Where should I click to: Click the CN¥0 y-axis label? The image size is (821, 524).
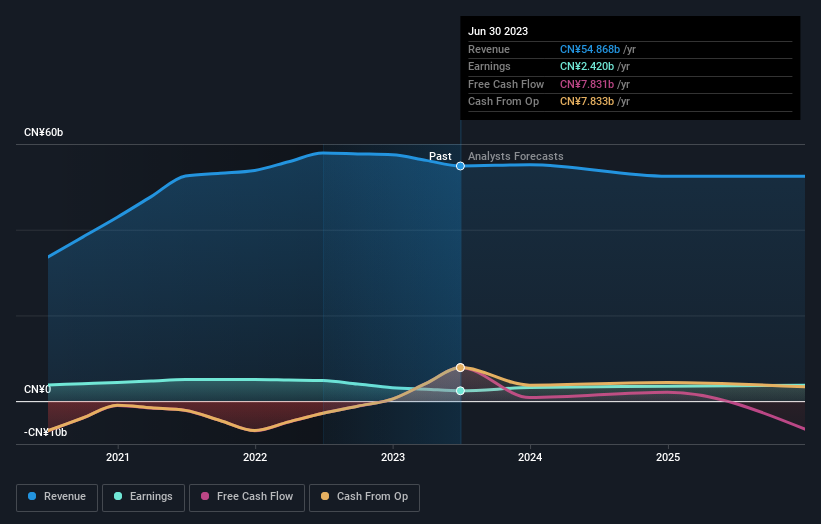37,389
